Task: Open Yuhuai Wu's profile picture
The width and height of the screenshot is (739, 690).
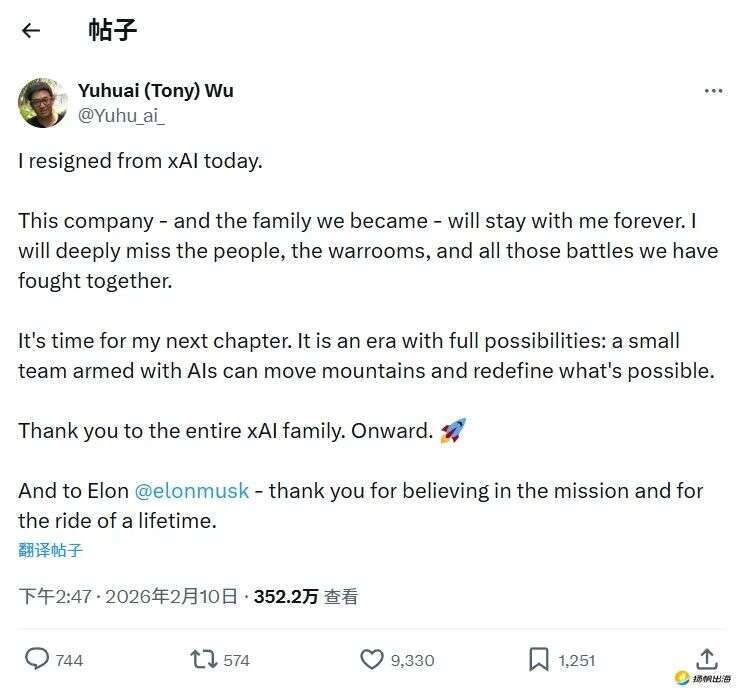Action: (x=43, y=103)
